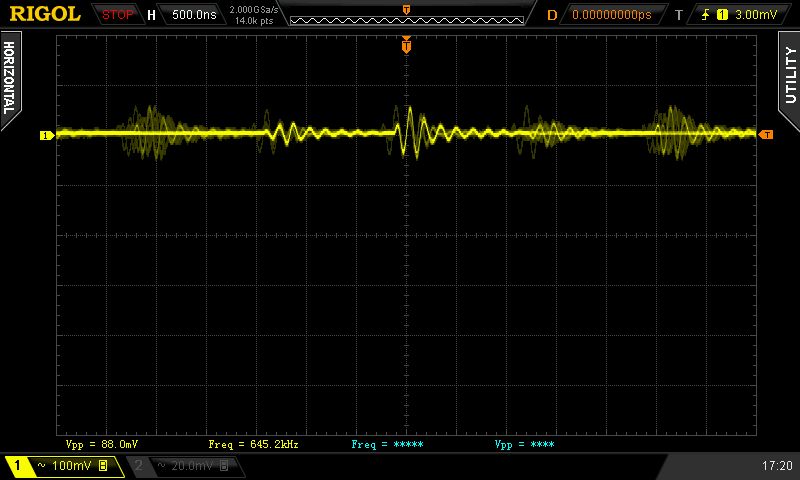Screen dimensions: 800x480
Task: Click the 2.000GSa/s sample rate readout
Action: click(x=254, y=10)
